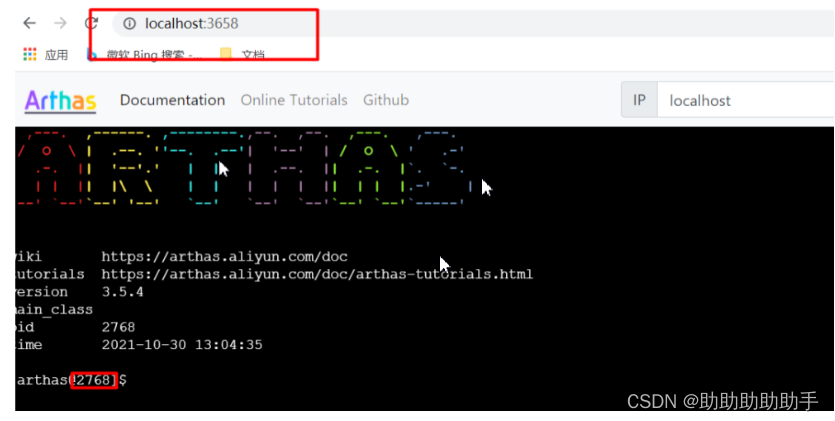Viewport: 835px width, 421px height.
Task: Click the IP input field showing localhost
Action: click(x=746, y=100)
